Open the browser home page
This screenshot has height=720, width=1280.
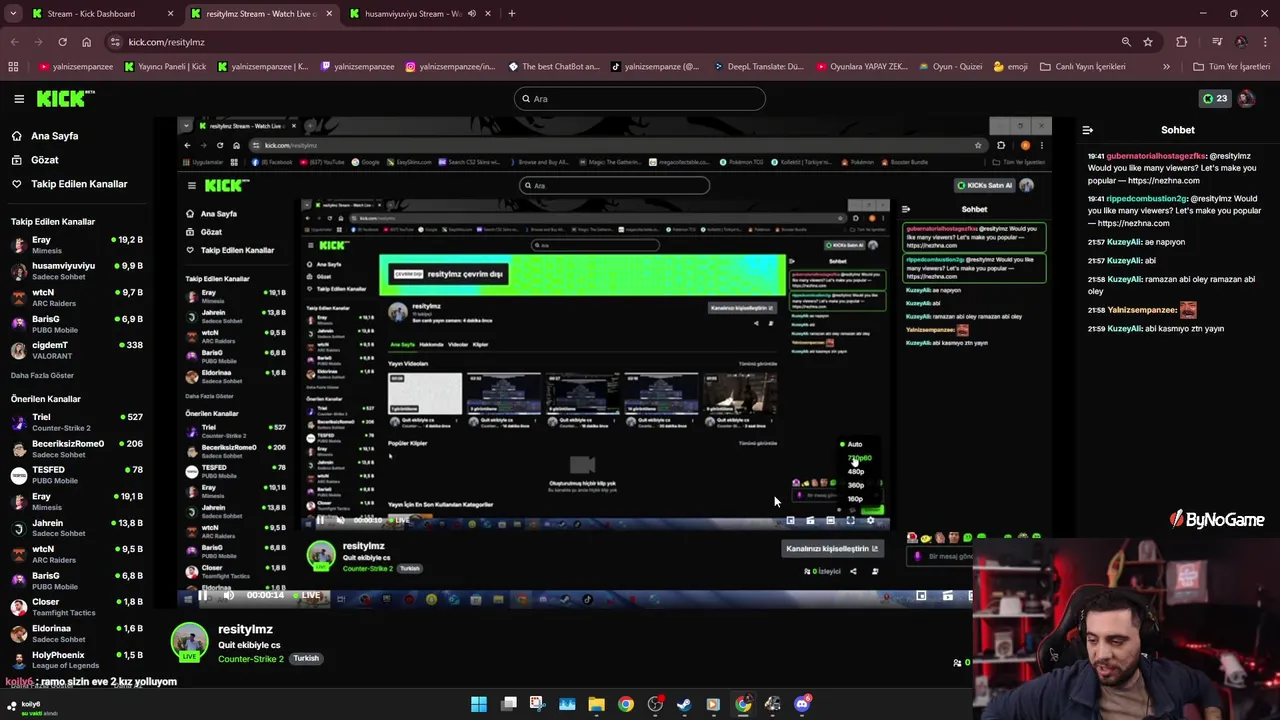tap(86, 42)
